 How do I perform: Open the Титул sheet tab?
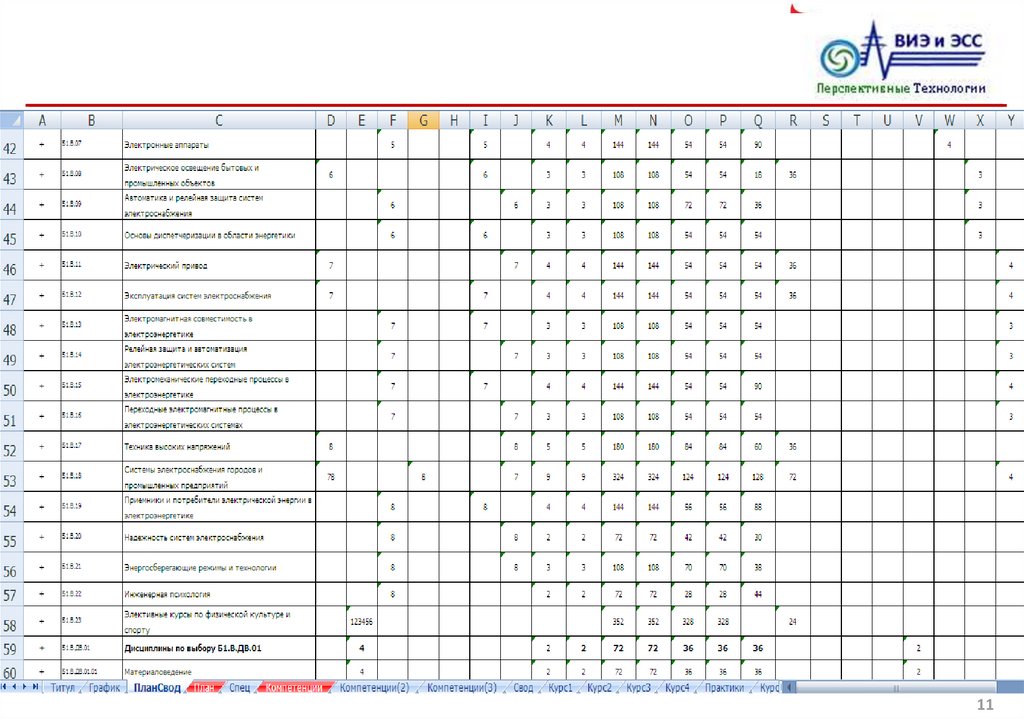click(63, 688)
